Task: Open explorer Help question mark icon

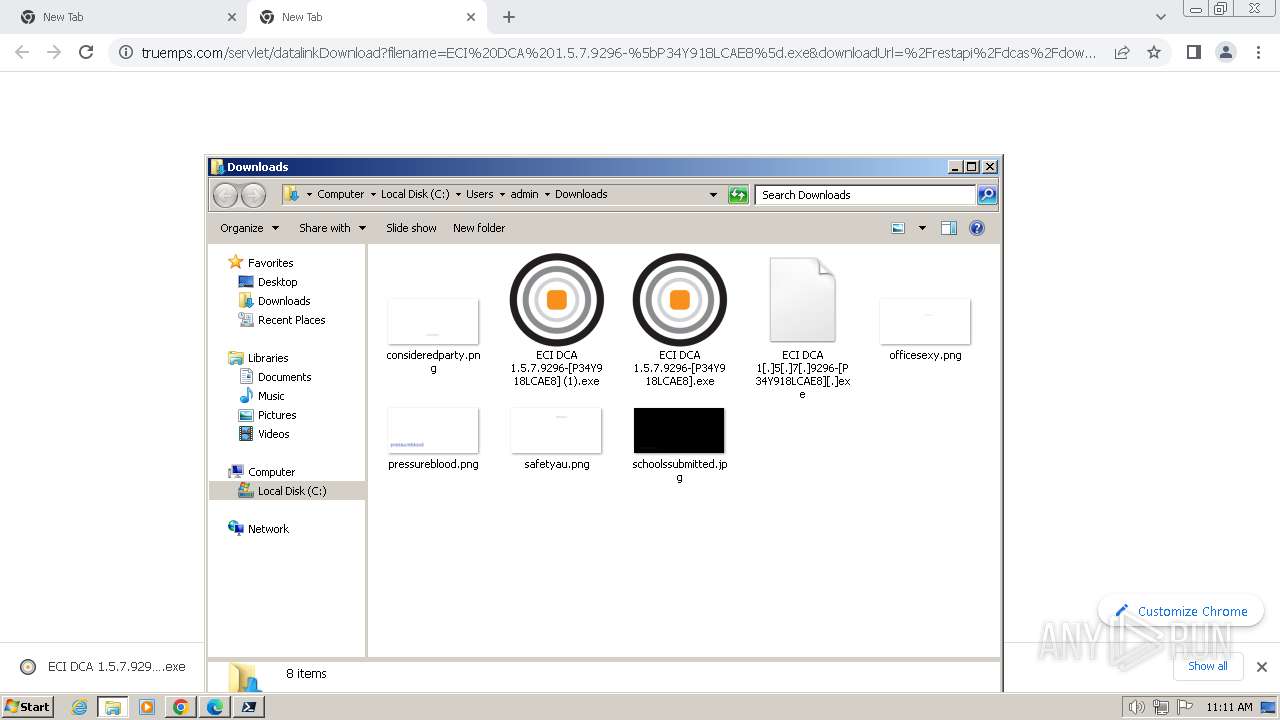Action: 977,228
